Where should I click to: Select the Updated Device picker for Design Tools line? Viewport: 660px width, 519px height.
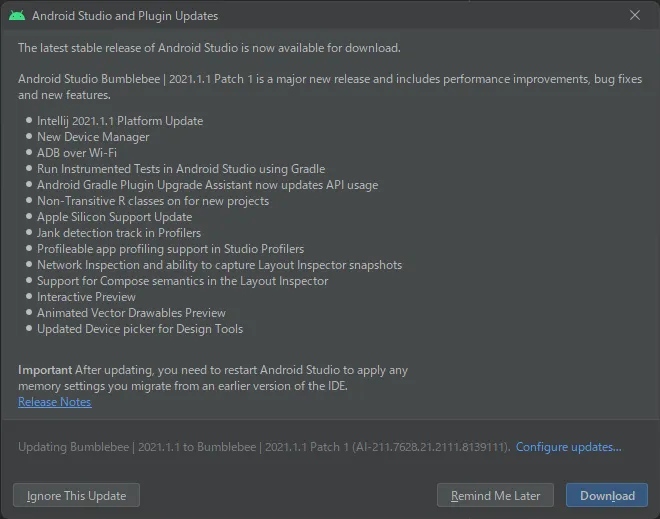coord(140,329)
